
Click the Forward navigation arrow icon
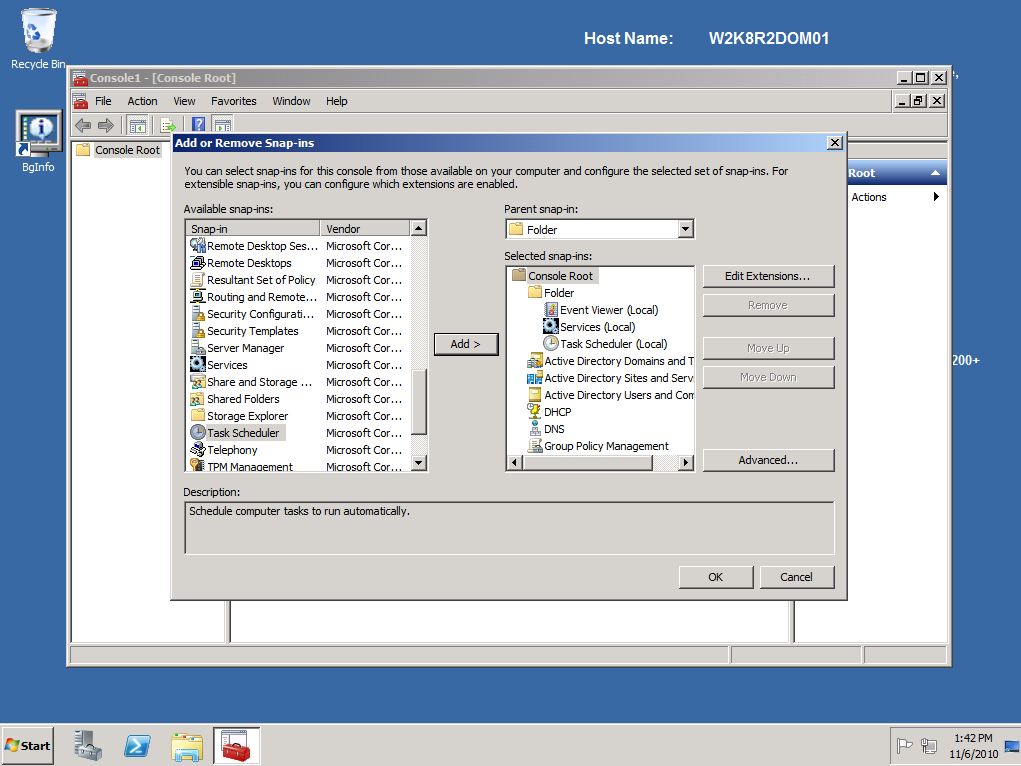tap(106, 124)
